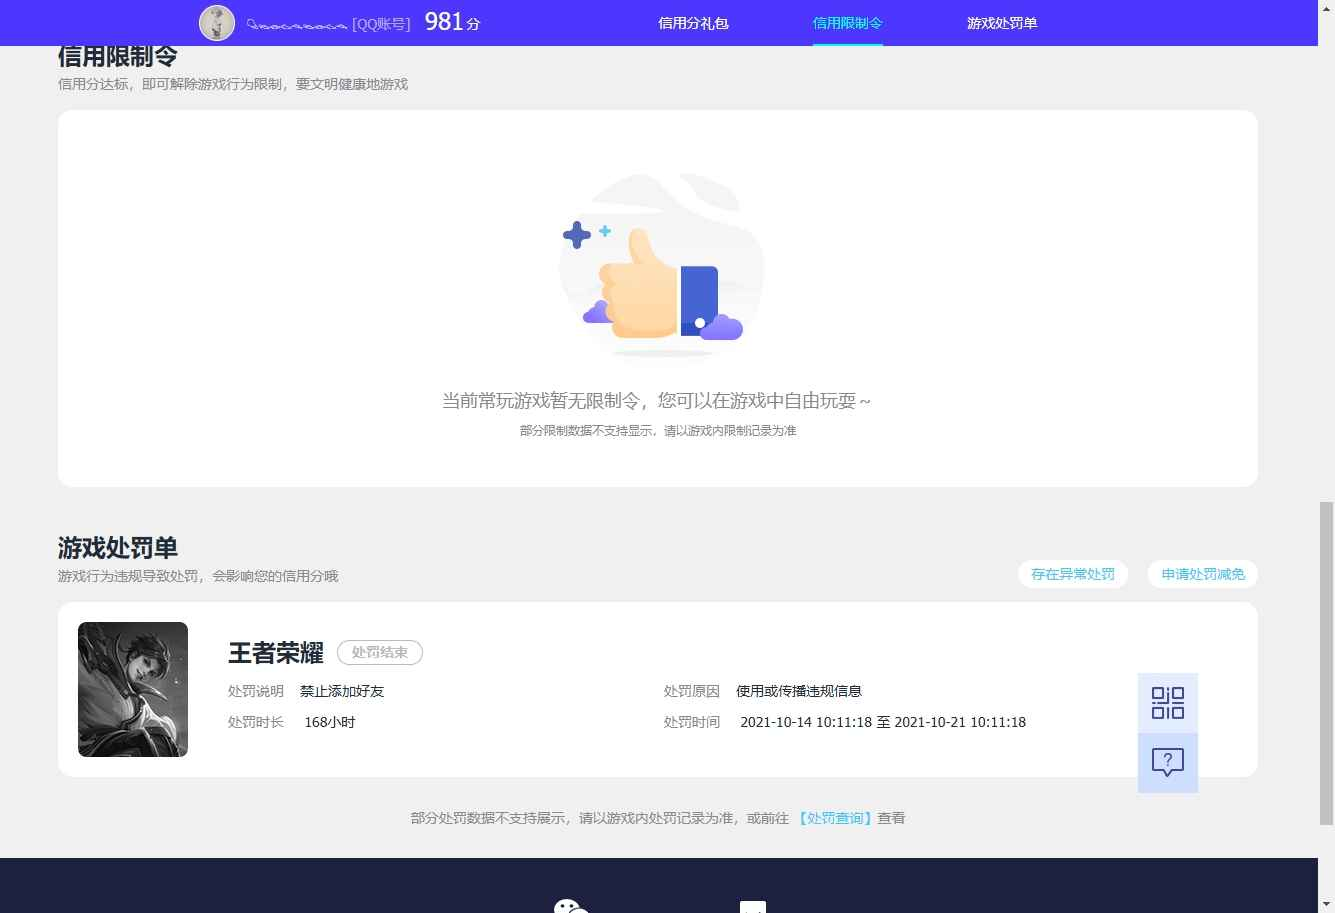The image size is (1335, 913).
Task: Open 王者荣耀 game thumbnail
Action: click(133, 689)
